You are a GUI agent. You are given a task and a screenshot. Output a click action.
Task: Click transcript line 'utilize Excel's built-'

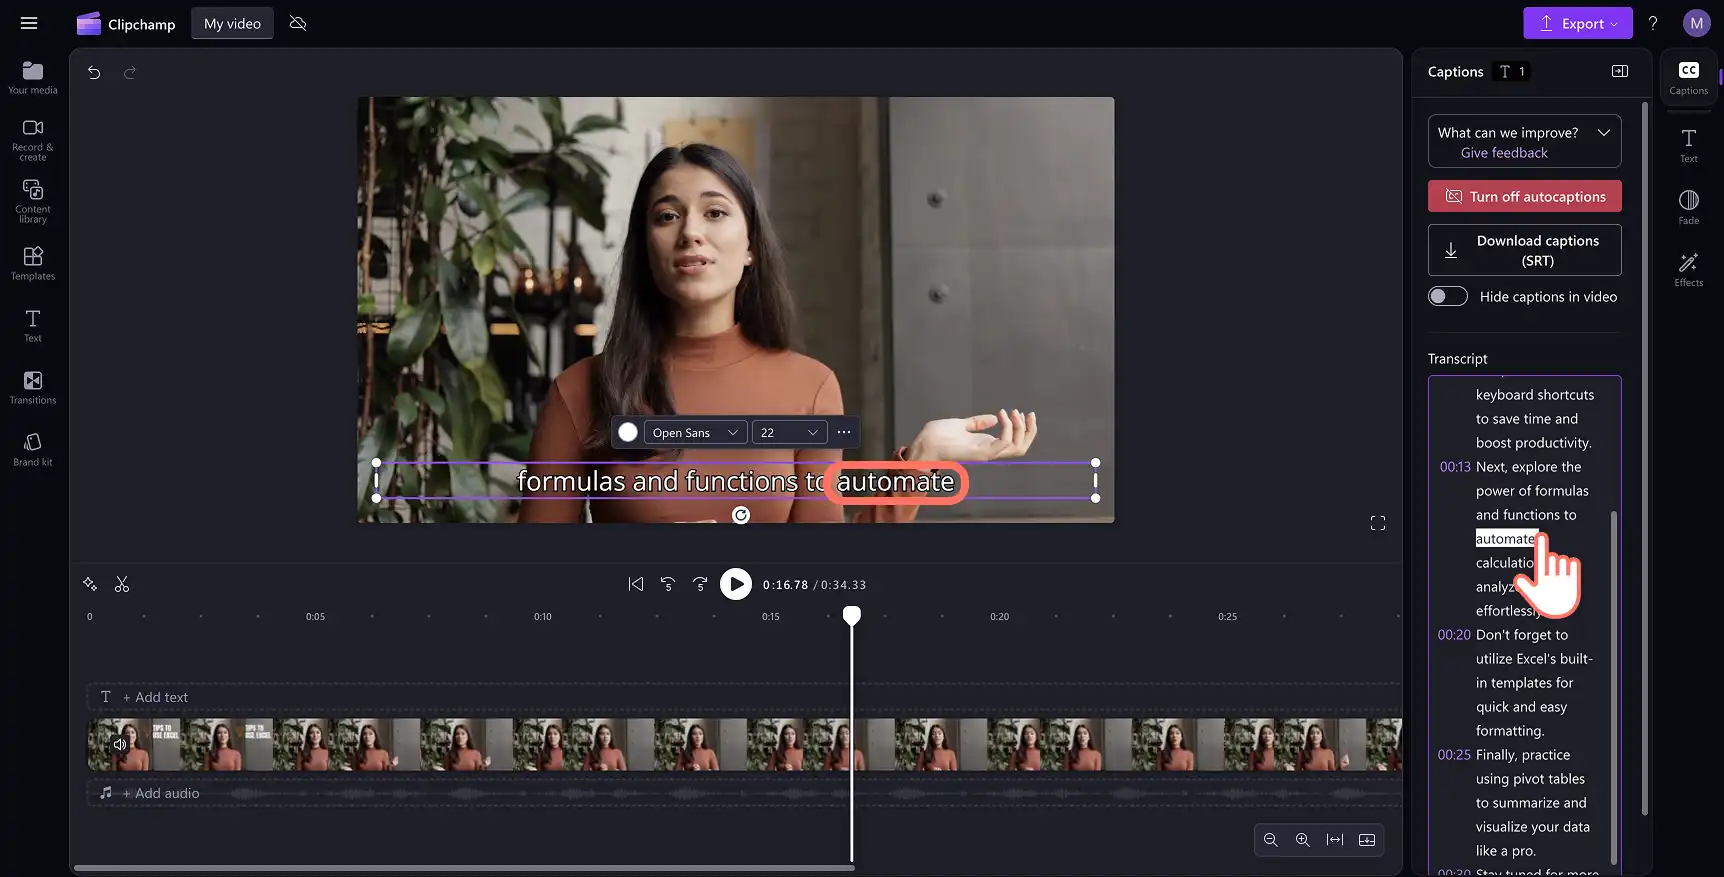click(x=1534, y=659)
